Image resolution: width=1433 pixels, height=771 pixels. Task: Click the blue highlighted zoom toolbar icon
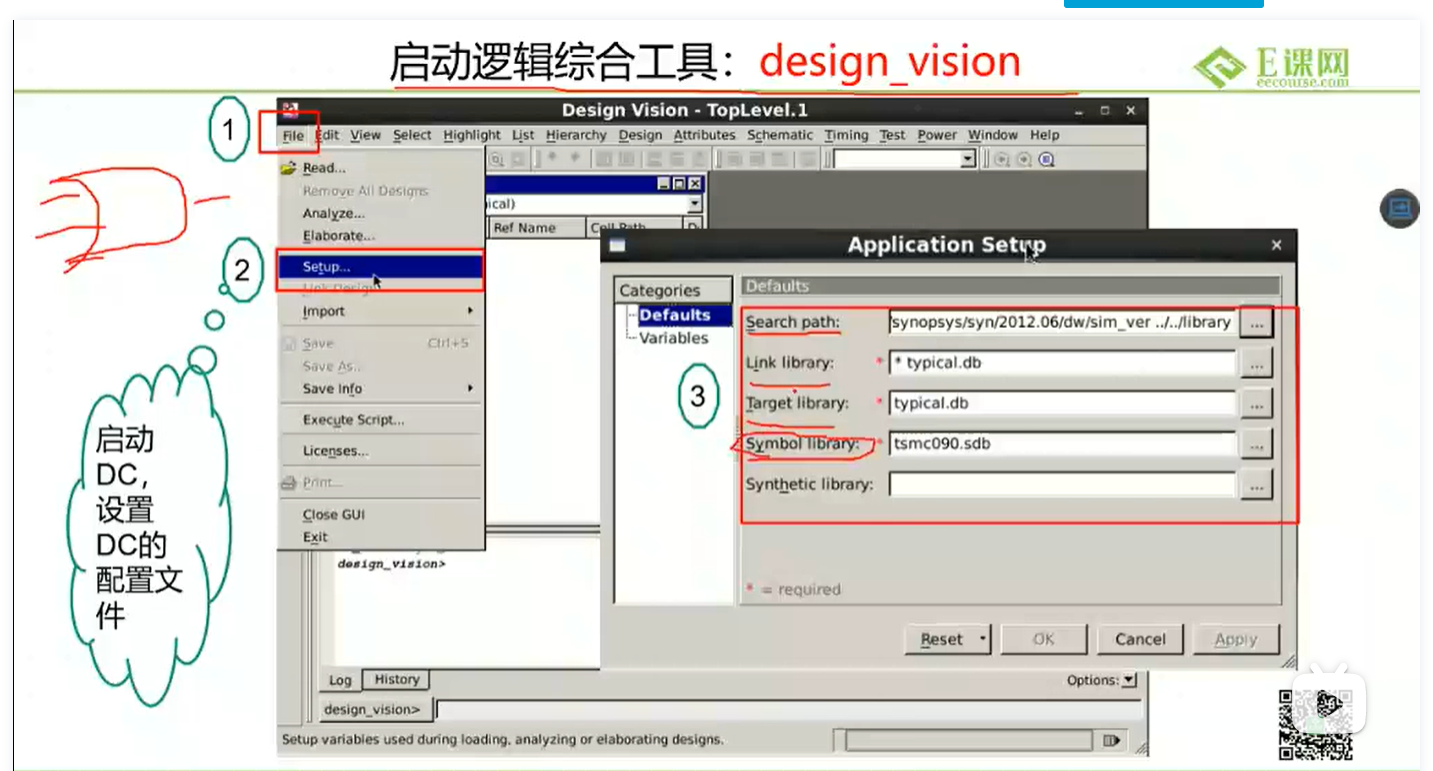coord(1046,160)
